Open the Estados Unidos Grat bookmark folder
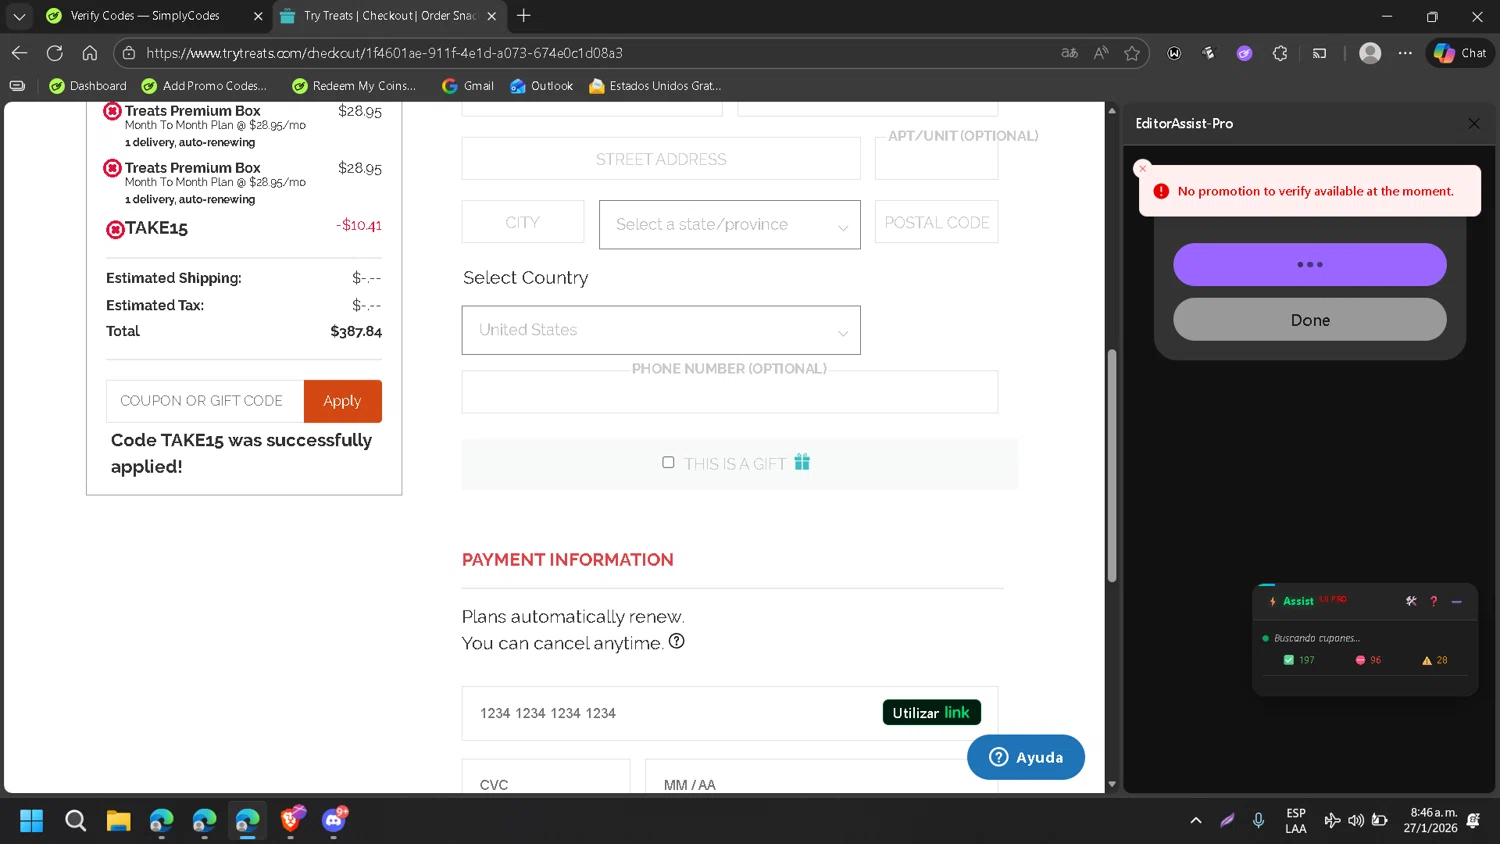This screenshot has height=844, width=1500. coord(655,86)
